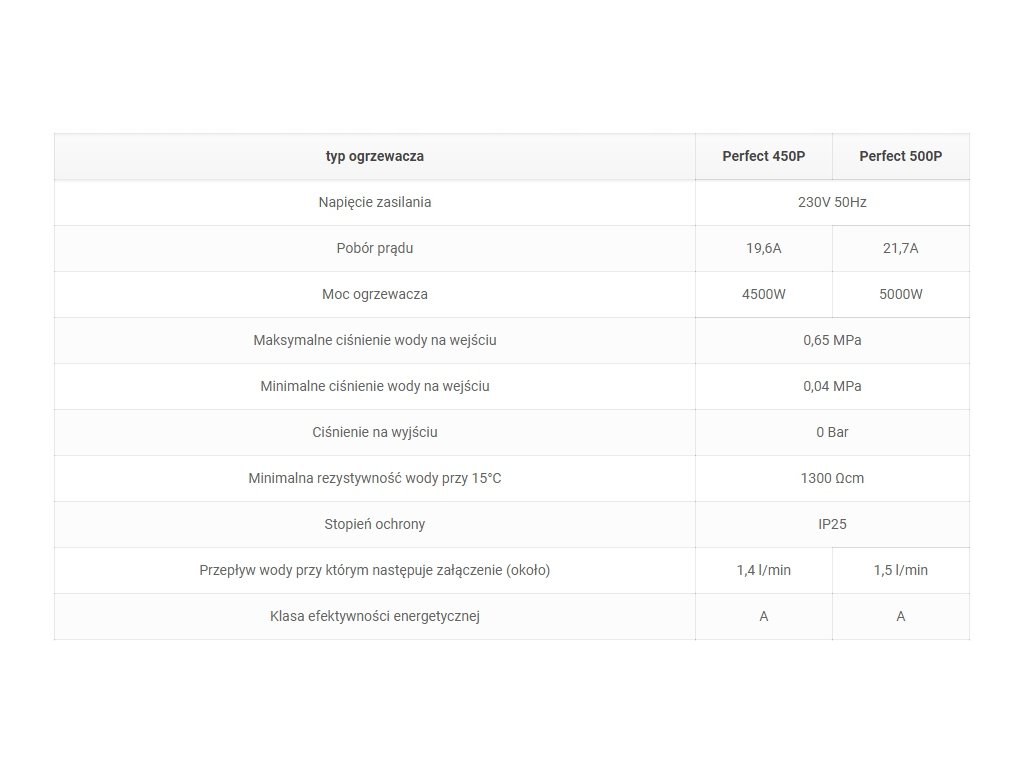Screen dimensions: 1024x768
Task: Click the 0,04 MPa pressure value
Action: 832,386
